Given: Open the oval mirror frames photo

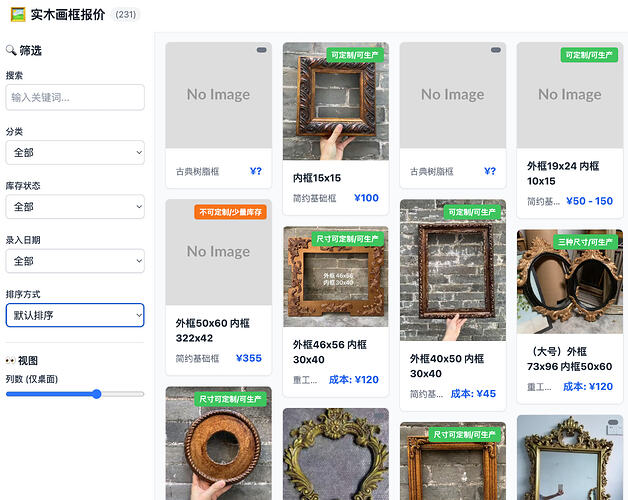Looking at the screenshot, I should click(x=570, y=281).
